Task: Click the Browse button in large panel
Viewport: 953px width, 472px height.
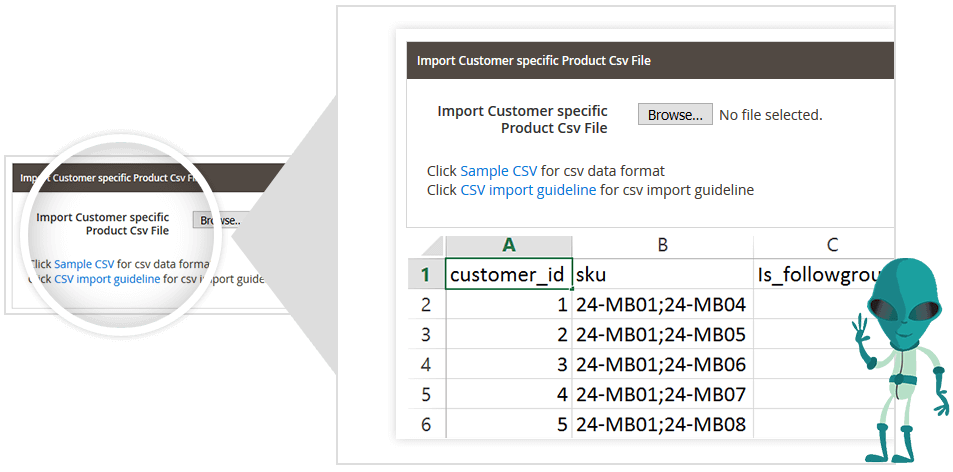Action: 675,115
